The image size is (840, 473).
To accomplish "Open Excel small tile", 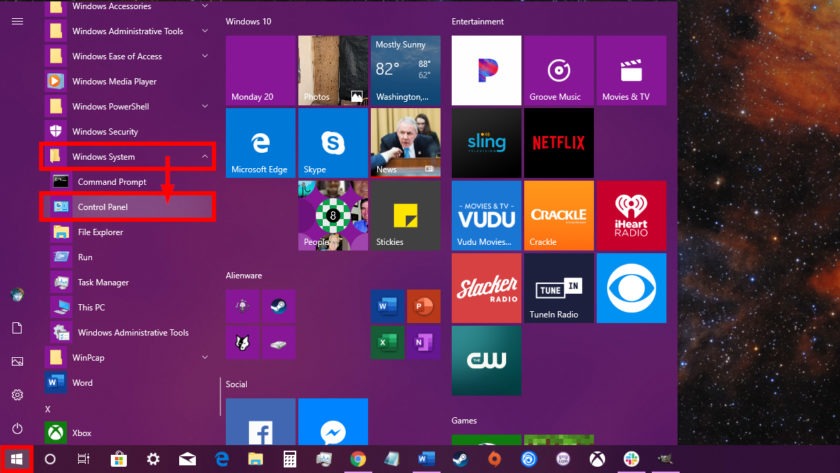I will point(387,342).
